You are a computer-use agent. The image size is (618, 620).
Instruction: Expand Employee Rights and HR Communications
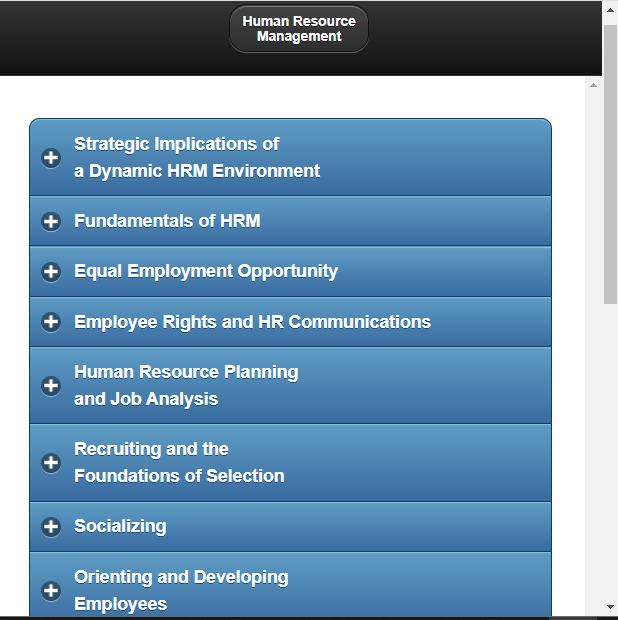pyautogui.click(x=252, y=322)
